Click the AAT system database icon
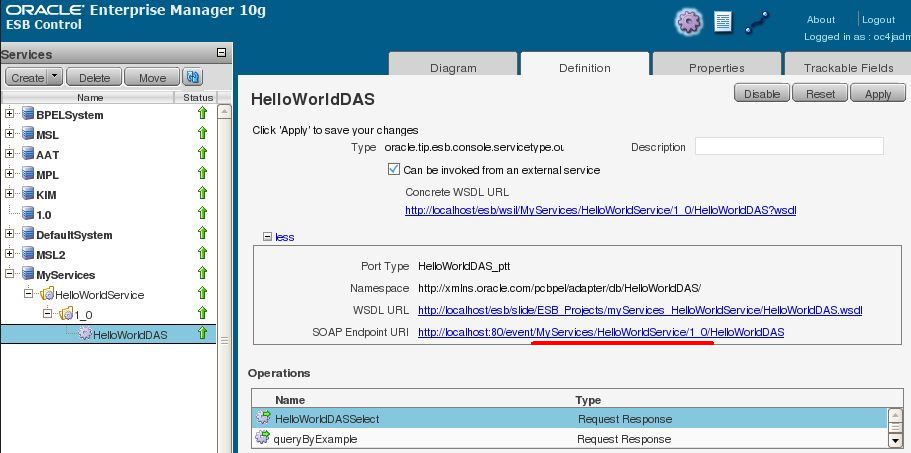This screenshot has width=911, height=453. click(x=27, y=154)
